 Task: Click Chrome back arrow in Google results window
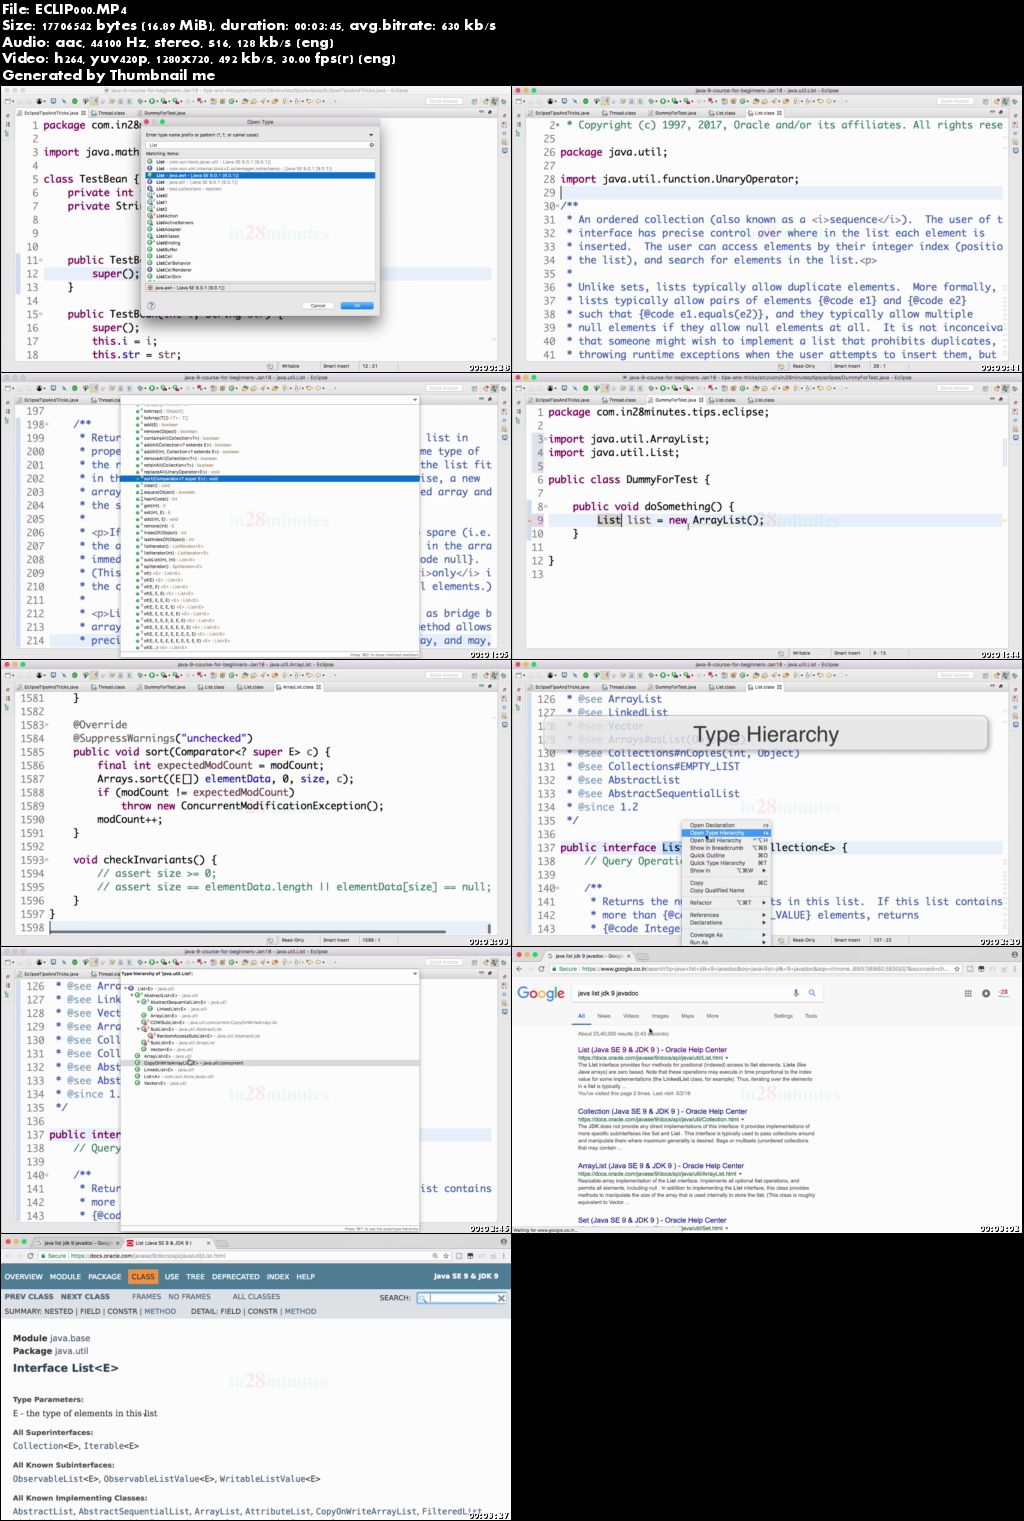521,969
